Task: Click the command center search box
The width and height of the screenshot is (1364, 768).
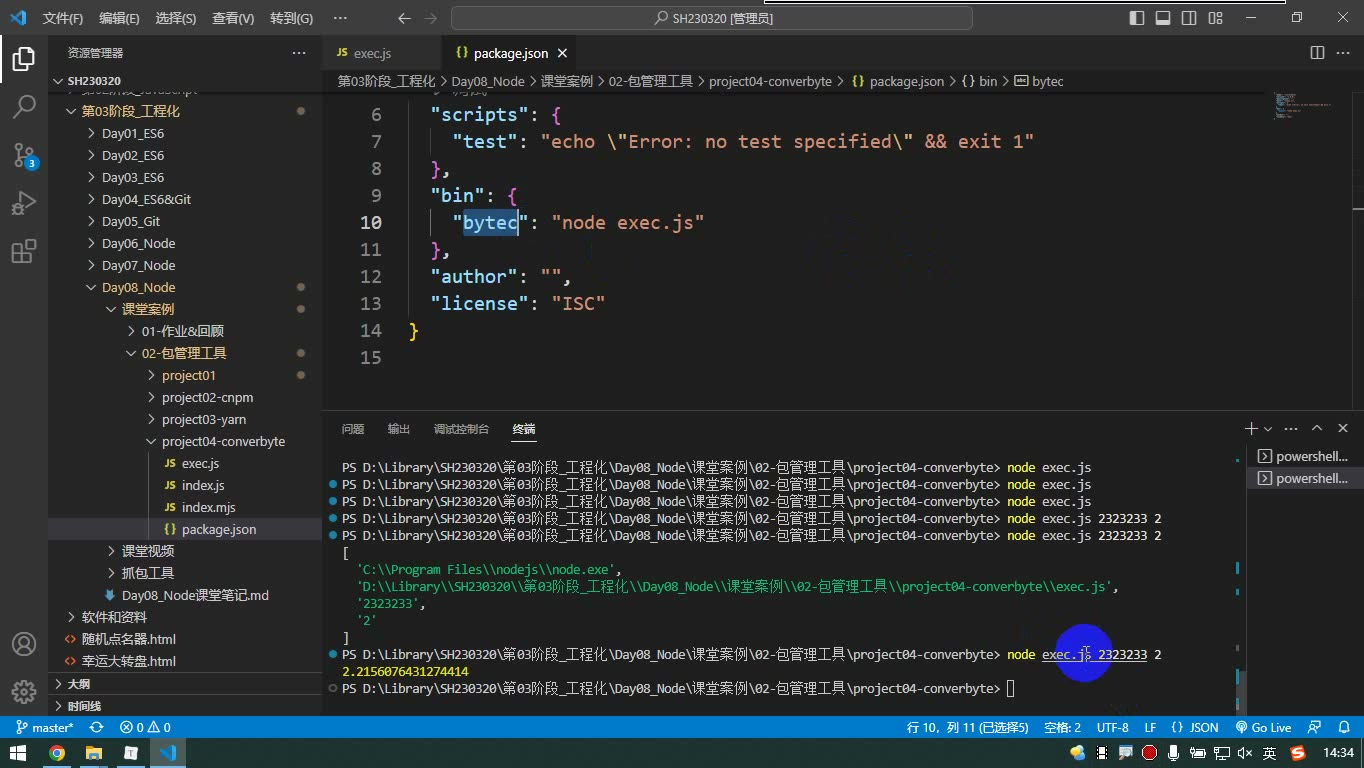Action: click(711, 18)
